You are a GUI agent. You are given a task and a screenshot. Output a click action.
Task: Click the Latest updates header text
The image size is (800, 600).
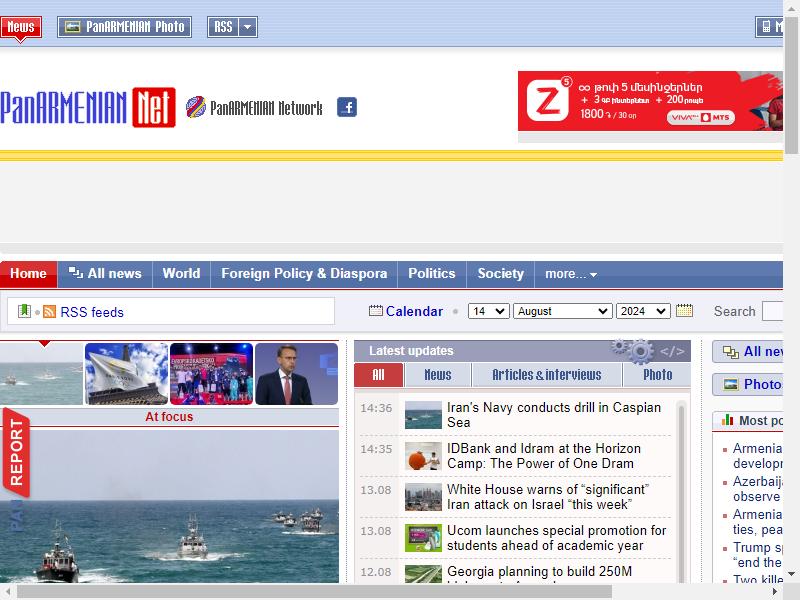pyautogui.click(x=411, y=351)
